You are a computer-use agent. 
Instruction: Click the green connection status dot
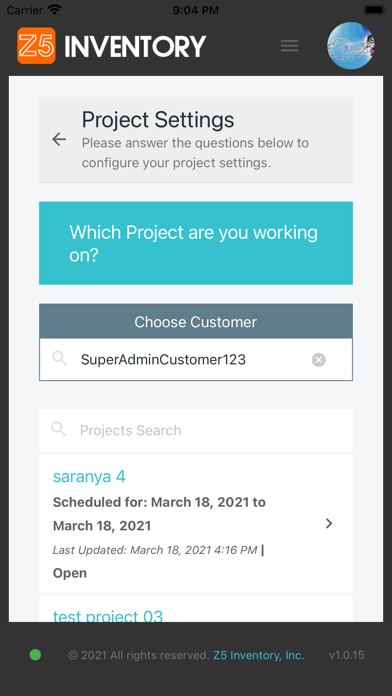(35, 655)
